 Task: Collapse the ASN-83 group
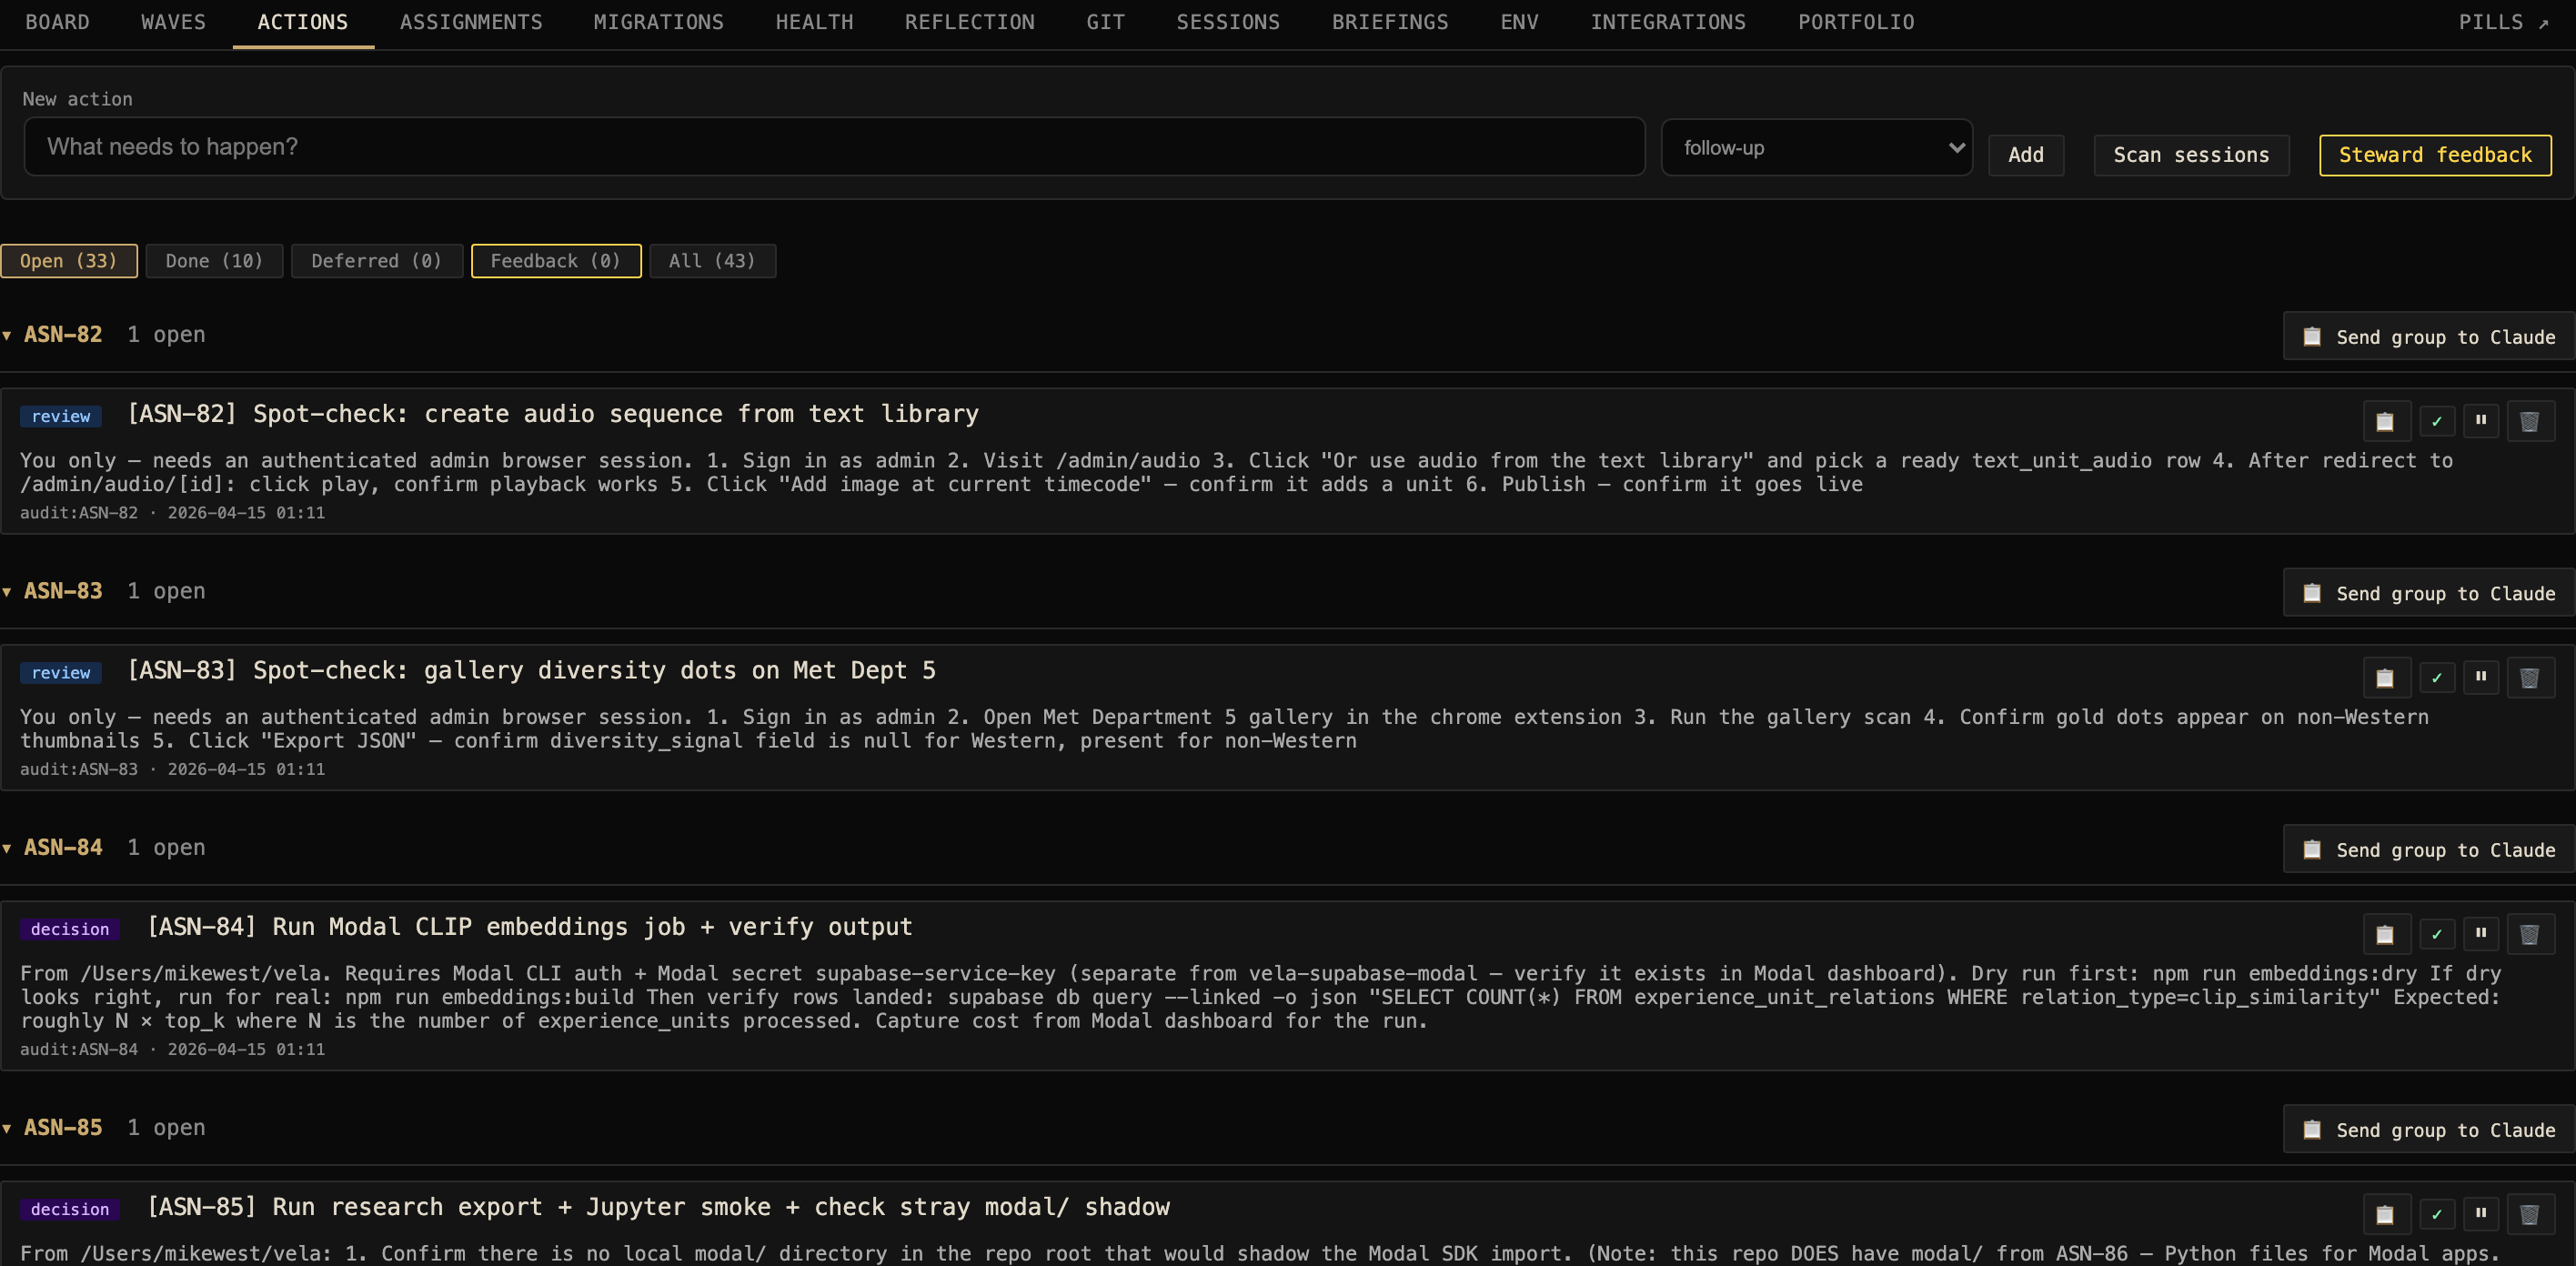click(x=7, y=592)
